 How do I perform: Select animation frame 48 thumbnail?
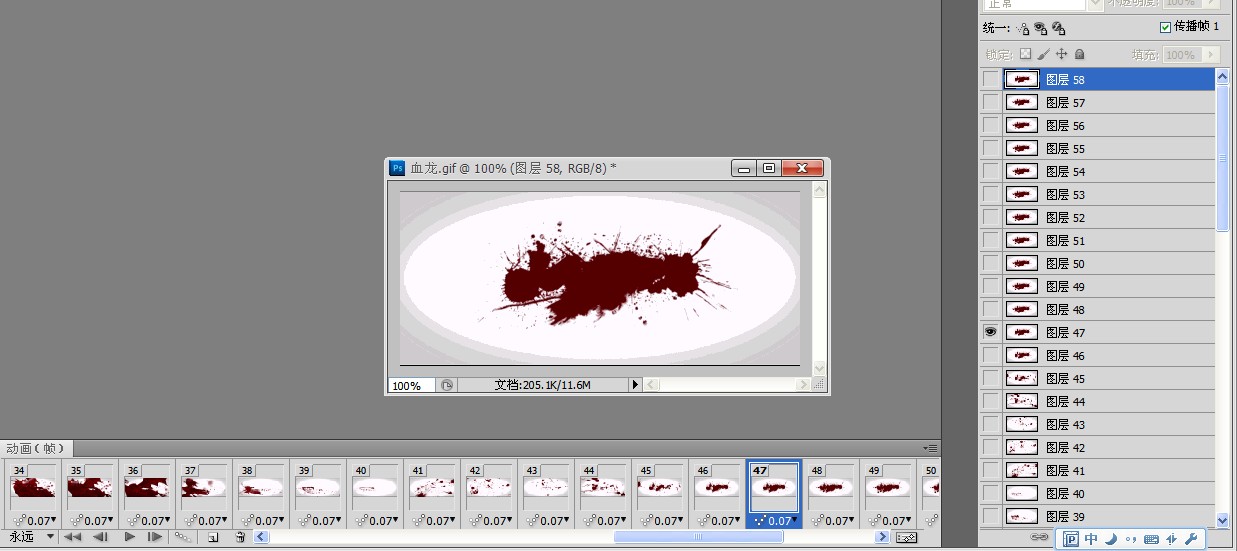click(831, 487)
